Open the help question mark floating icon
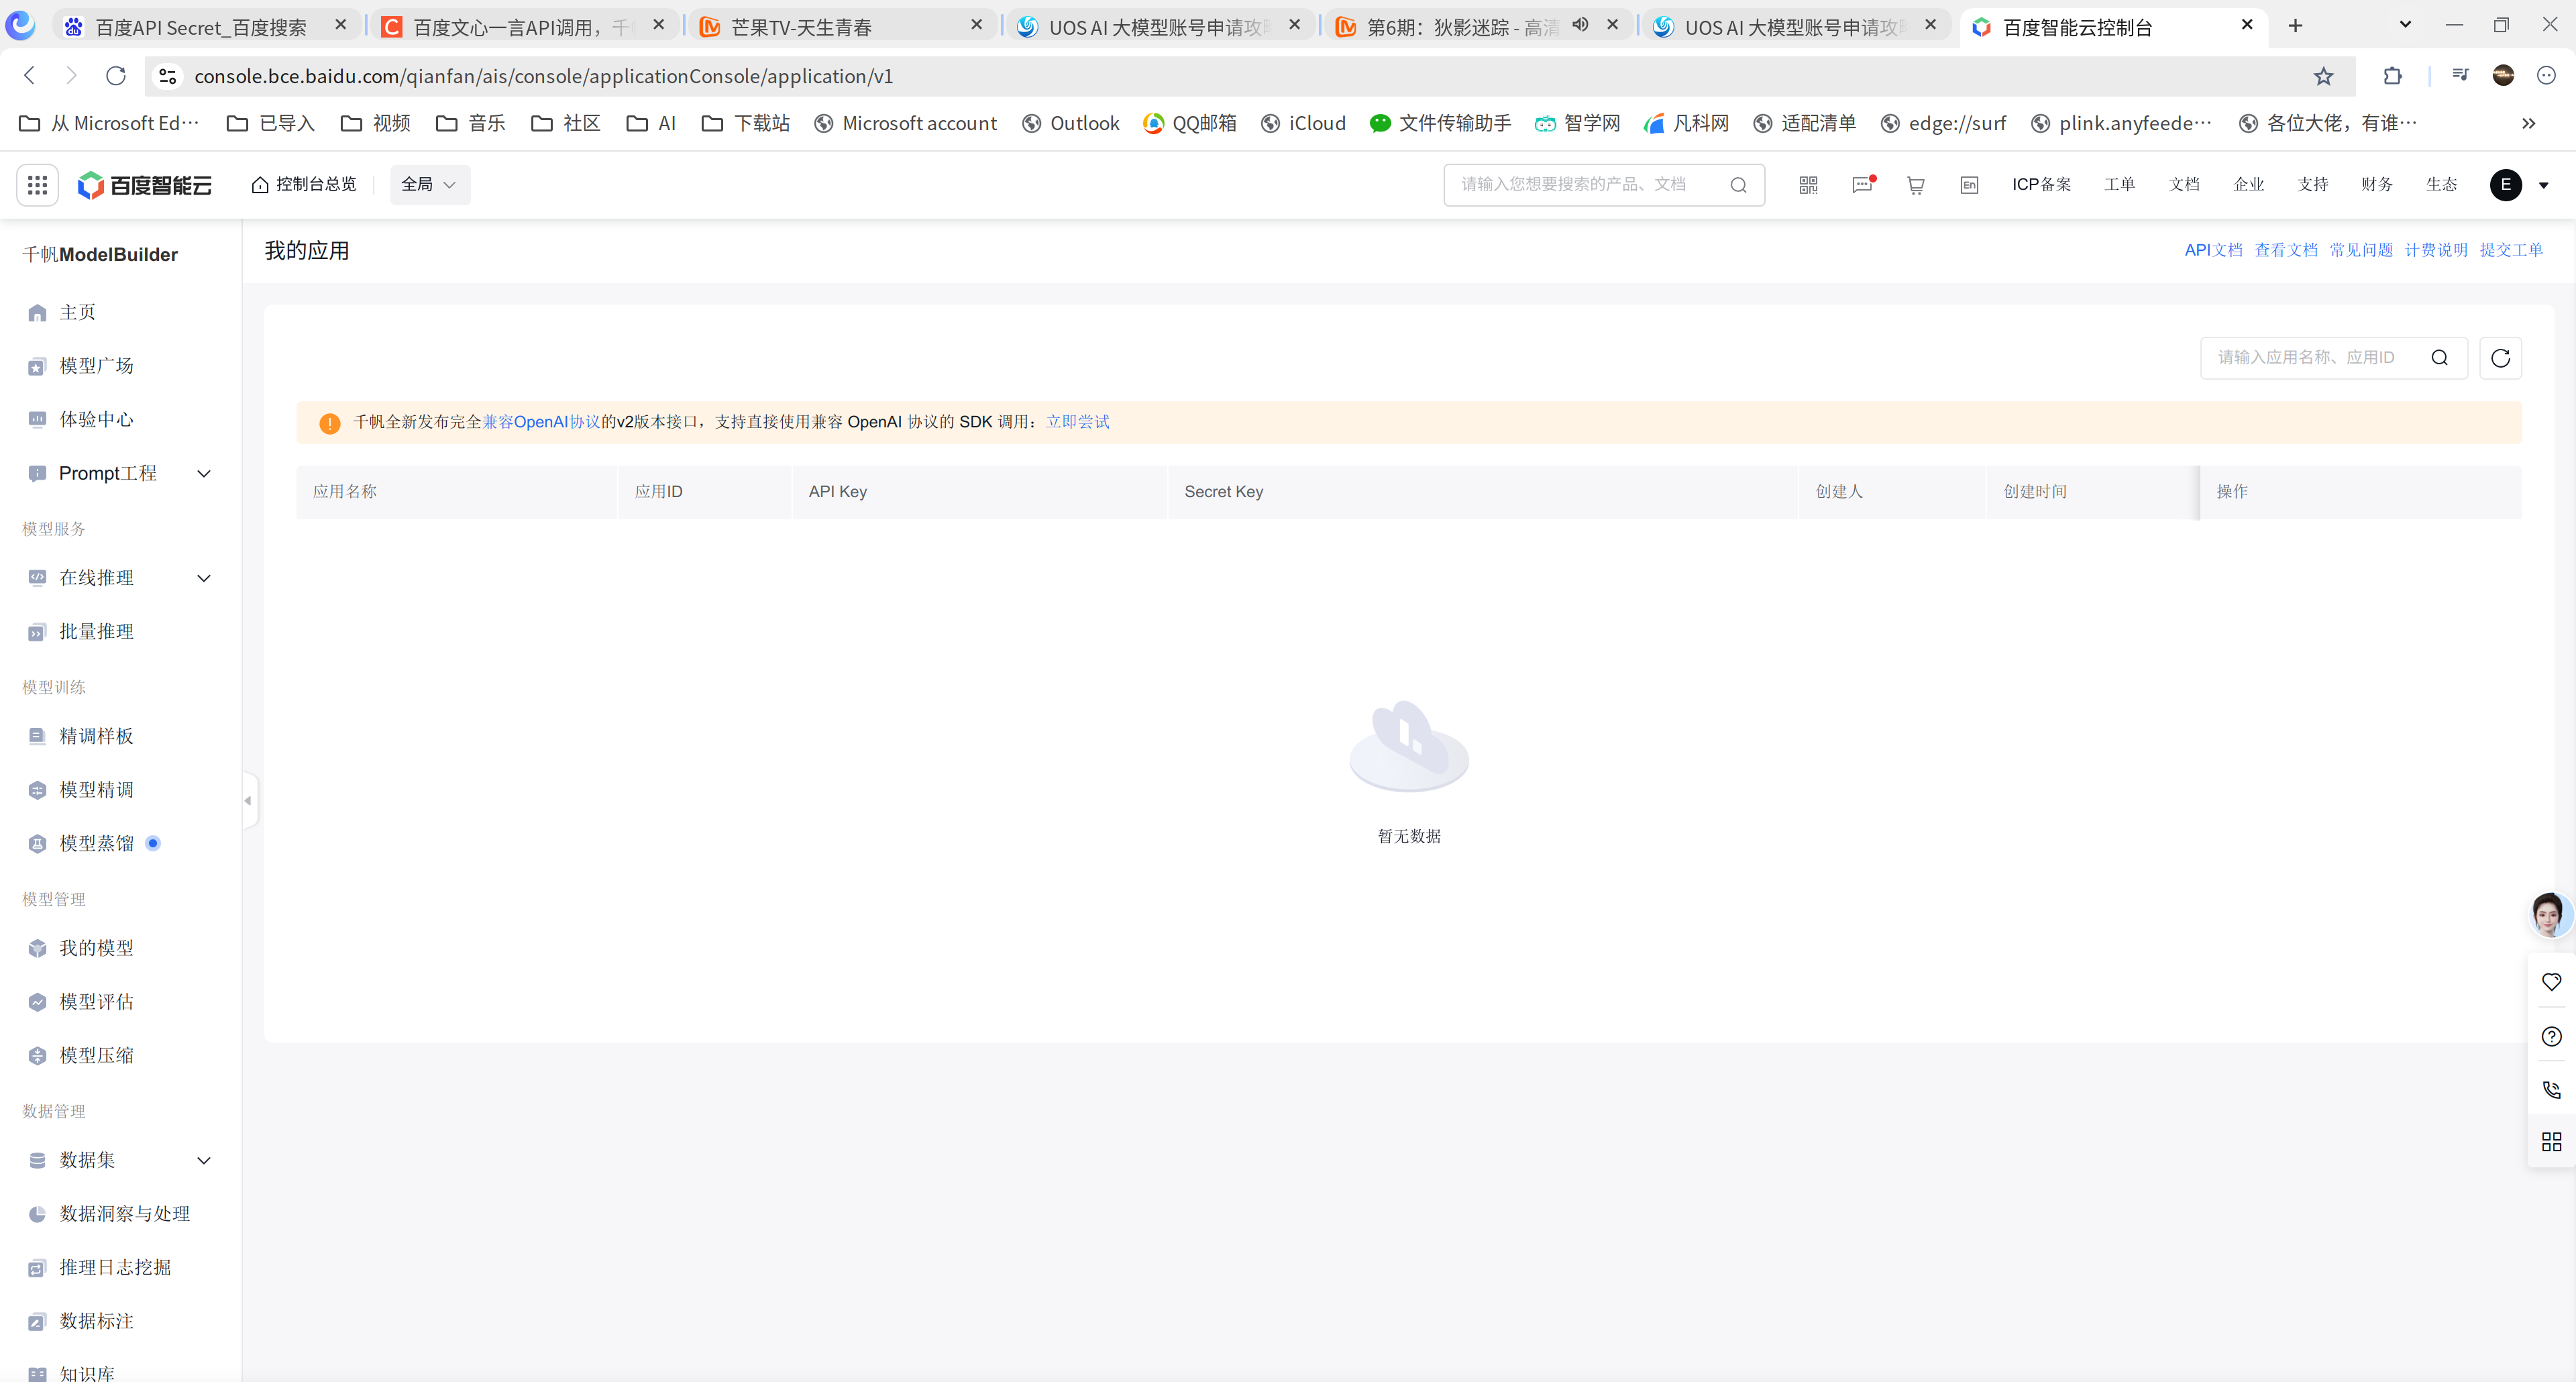Viewport: 2576px width, 1382px height. [2551, 1036]
